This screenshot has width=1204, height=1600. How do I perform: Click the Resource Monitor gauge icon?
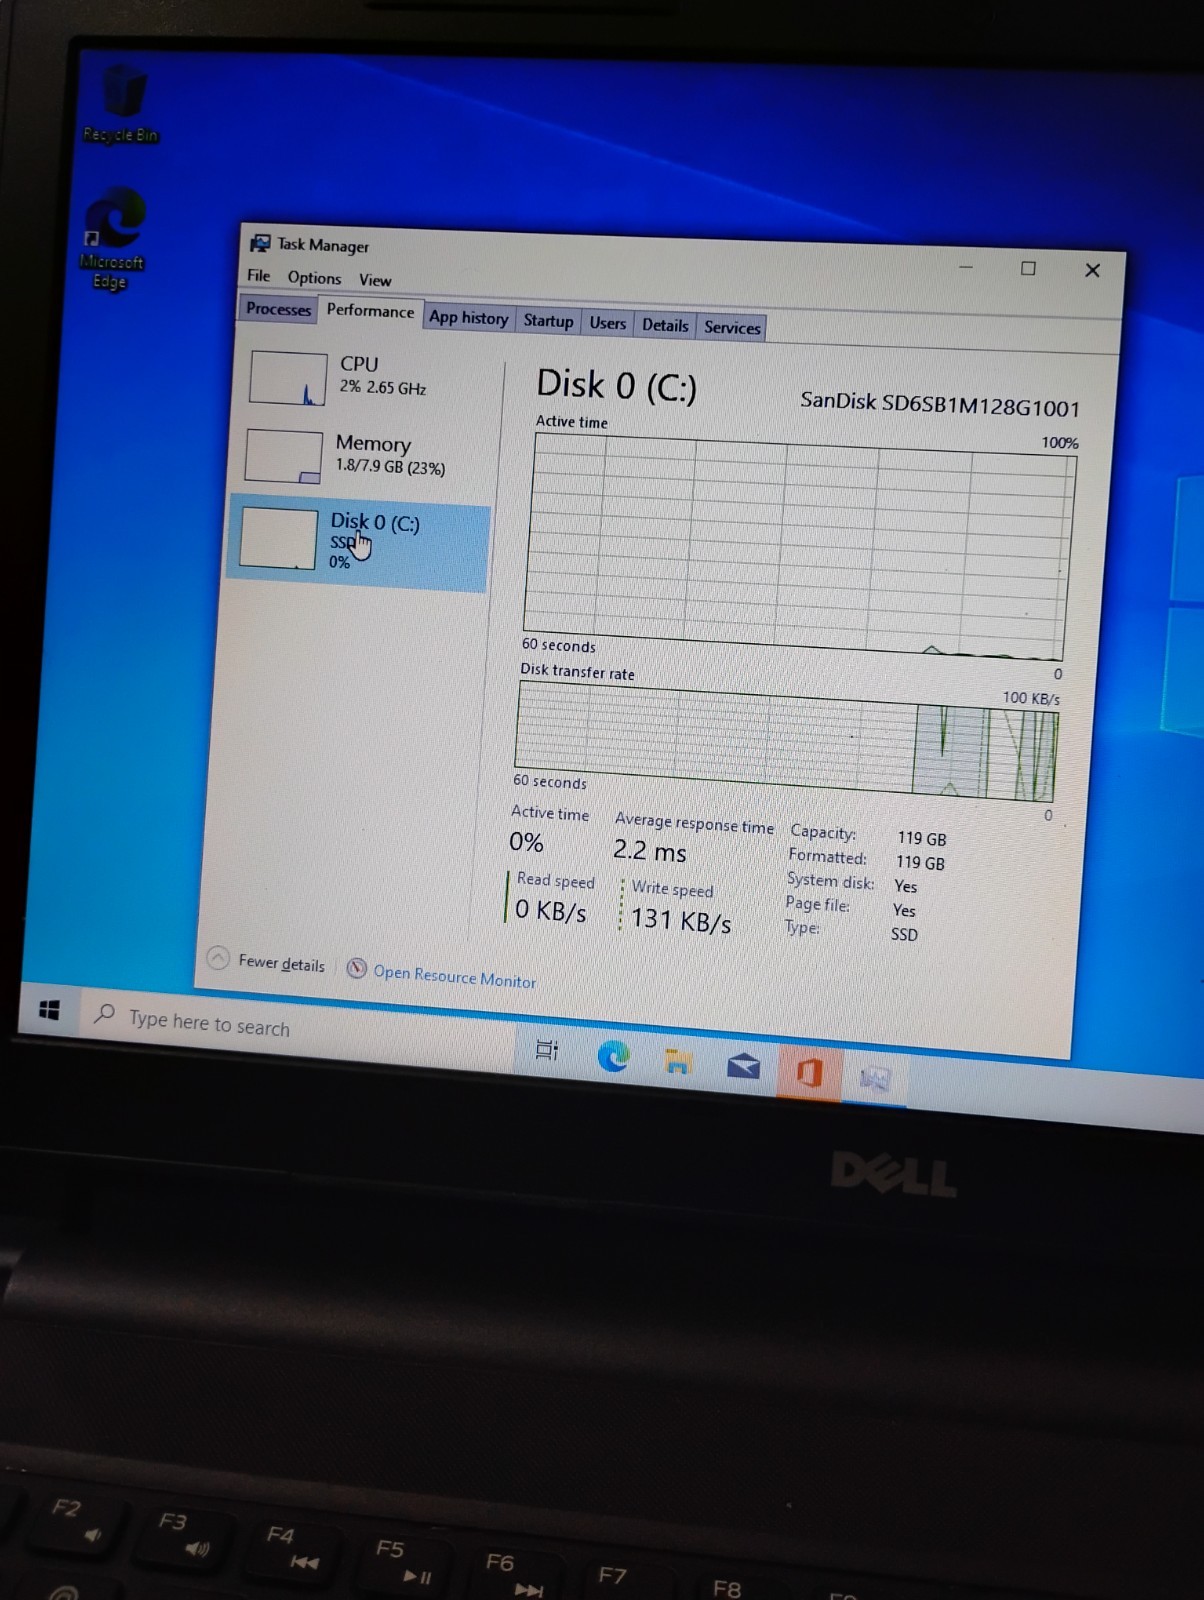pyautogui.click(x=356, y=968)
